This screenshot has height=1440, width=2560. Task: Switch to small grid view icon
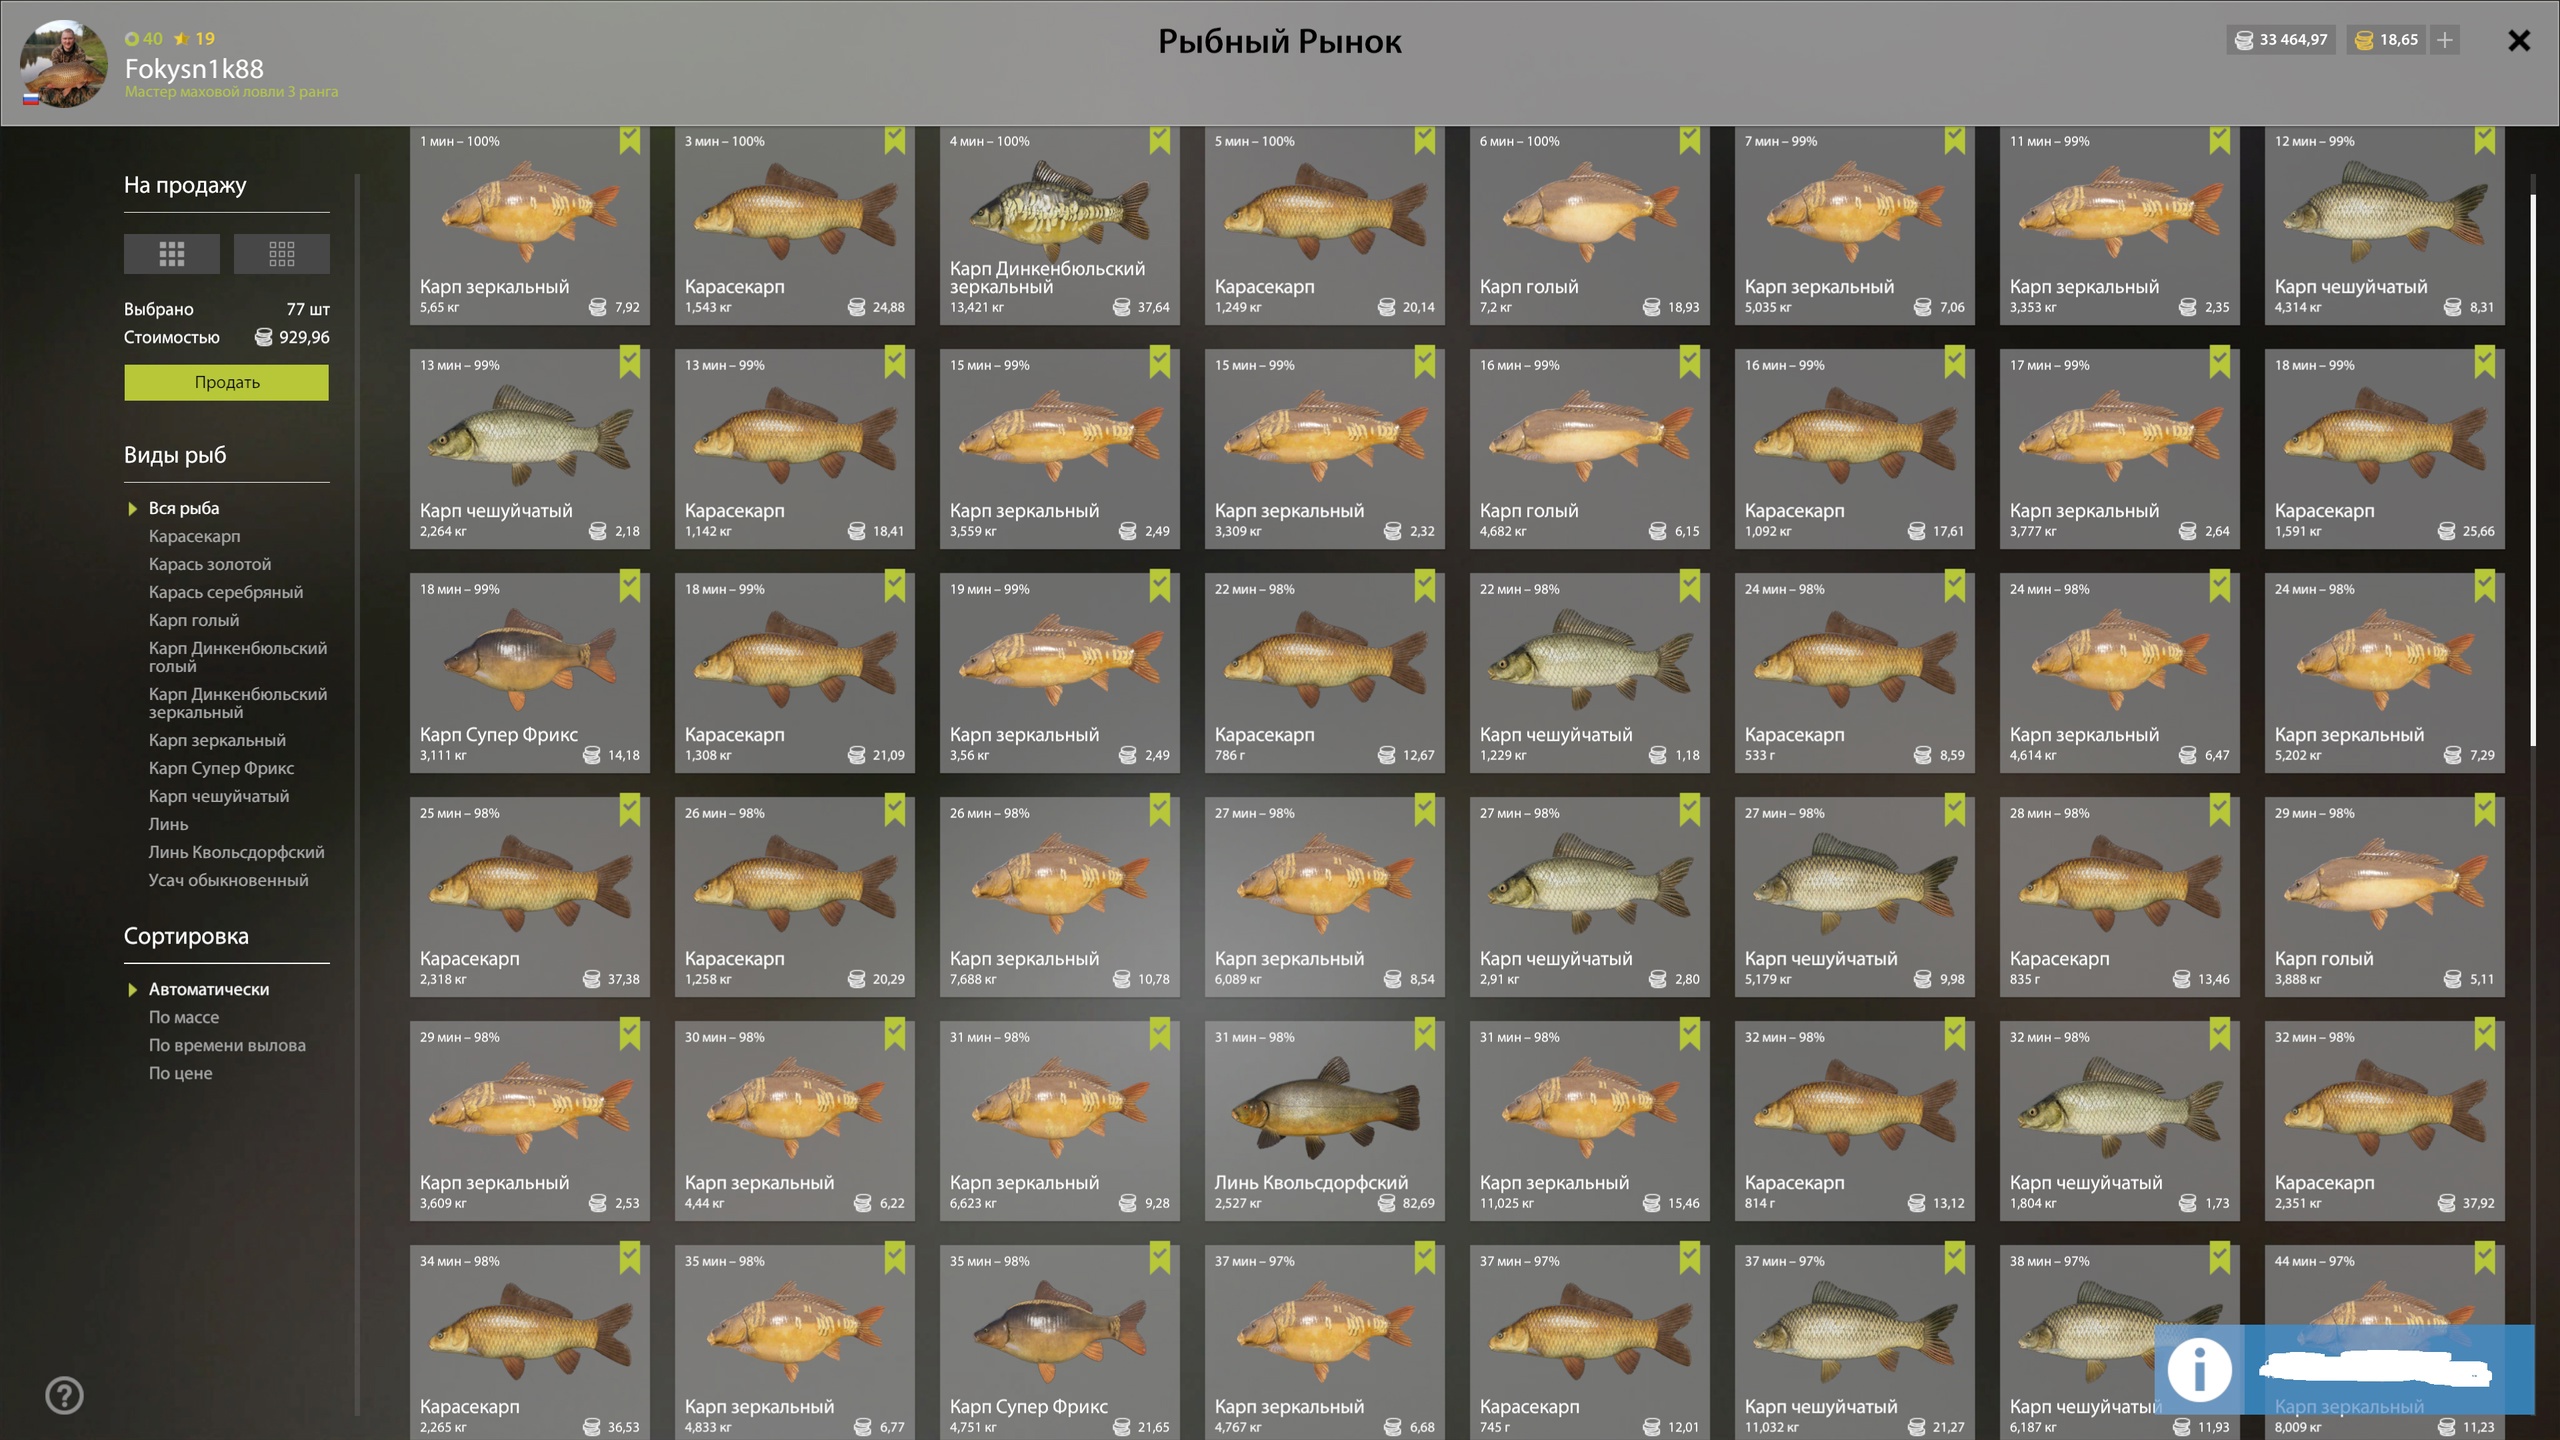click(x=281, y=254)
